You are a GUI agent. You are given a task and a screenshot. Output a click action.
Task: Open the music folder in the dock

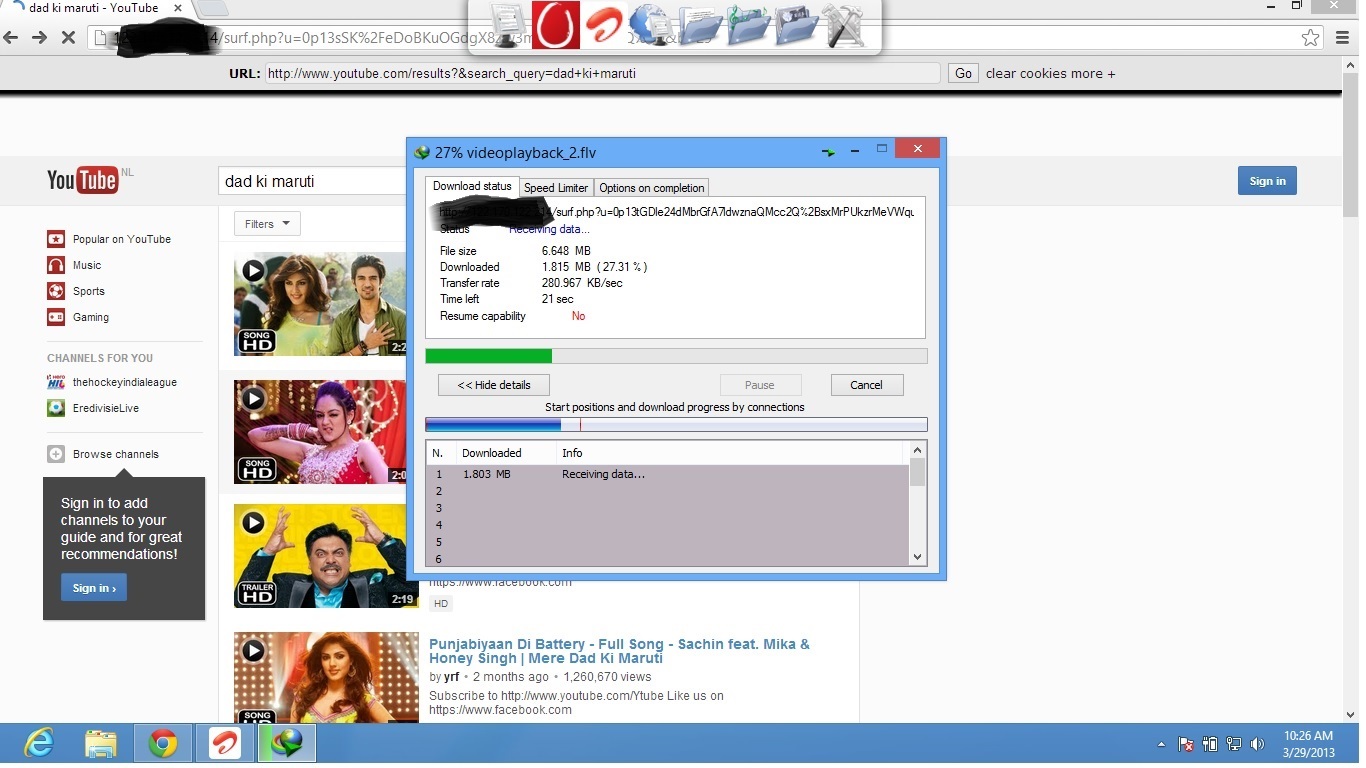[x=748, y=26]
